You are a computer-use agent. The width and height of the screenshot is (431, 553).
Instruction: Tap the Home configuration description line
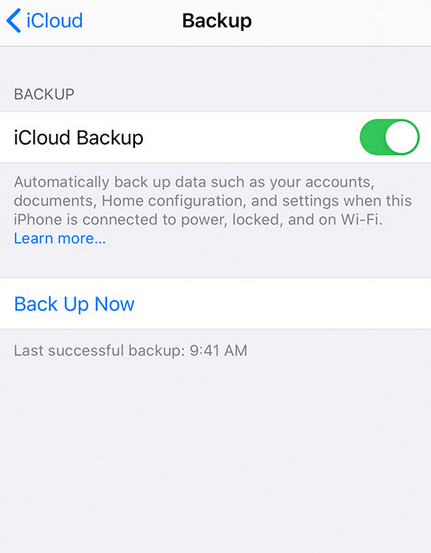pyautogui.click(x=213, y=201)
